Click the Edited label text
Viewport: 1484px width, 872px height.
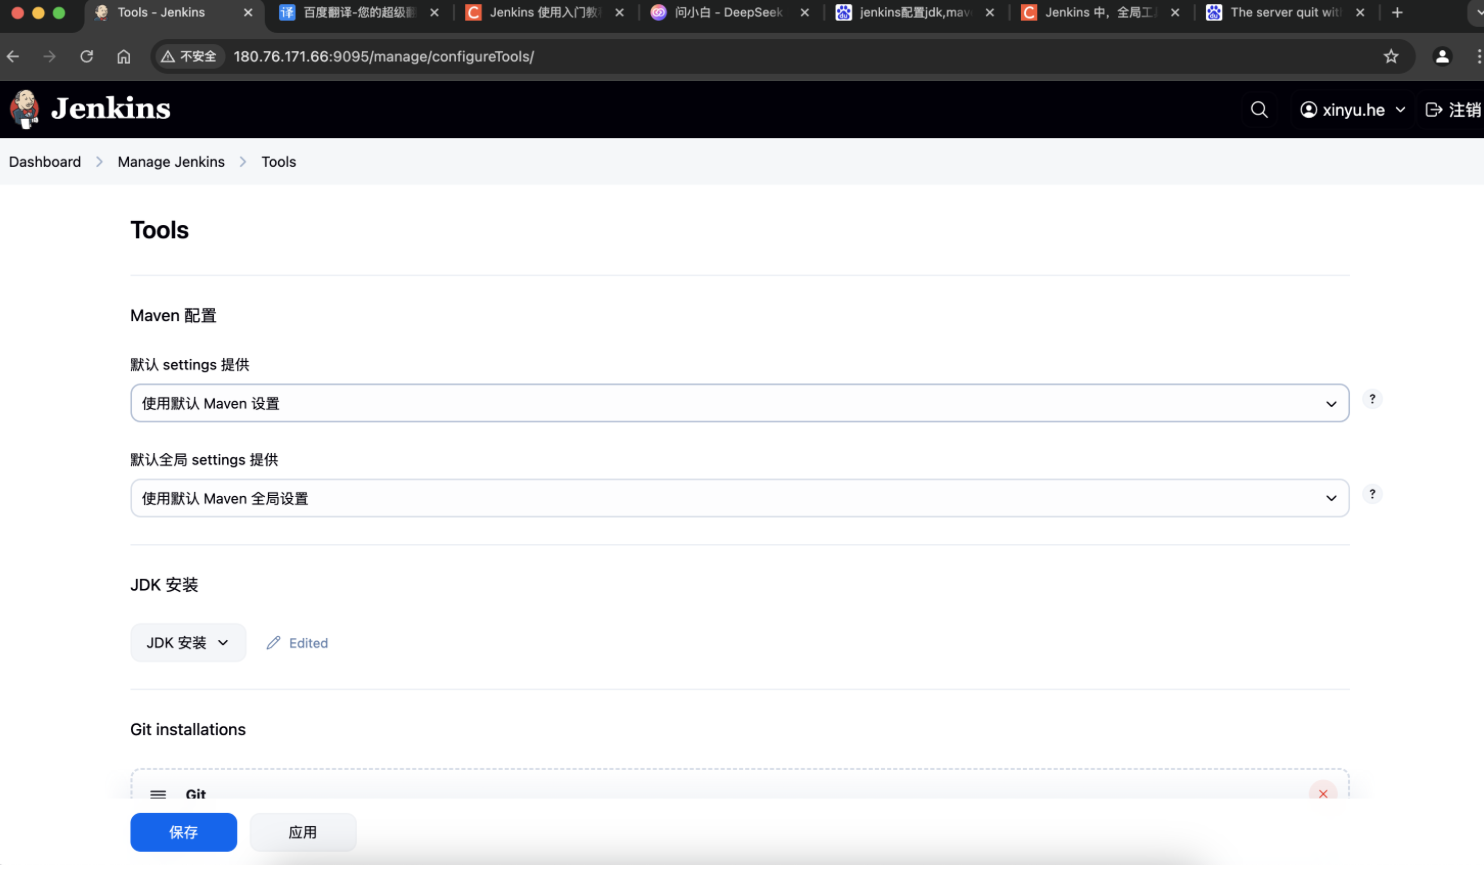point(308,643)
